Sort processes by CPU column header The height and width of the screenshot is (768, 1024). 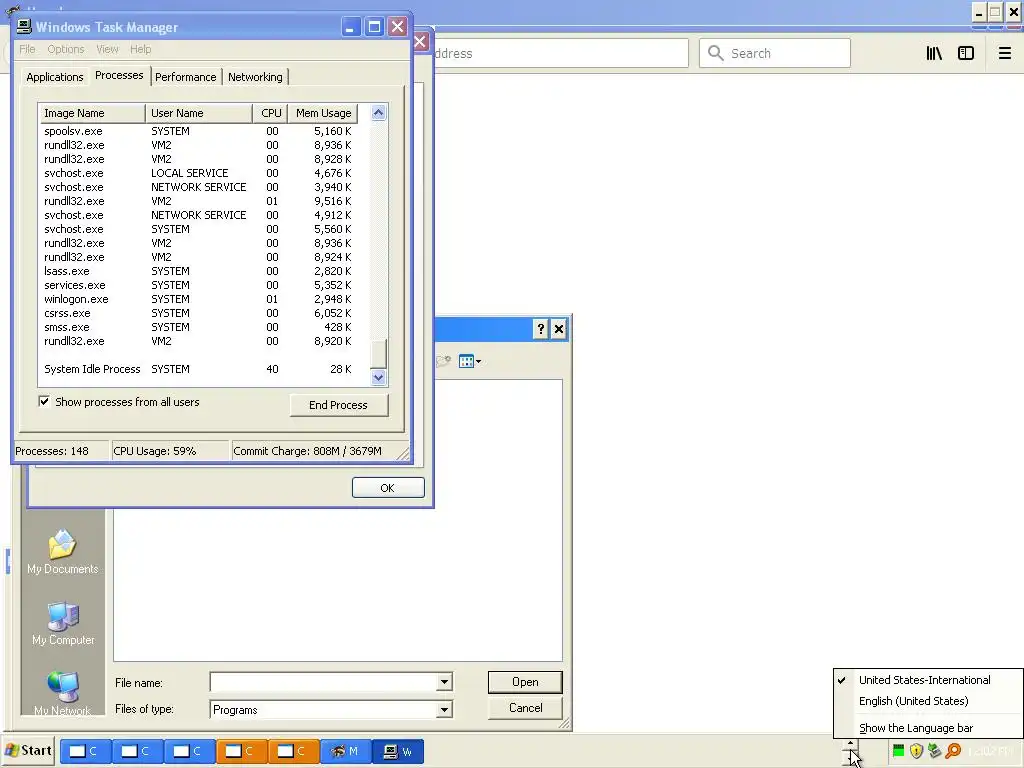tap(270, 113)
